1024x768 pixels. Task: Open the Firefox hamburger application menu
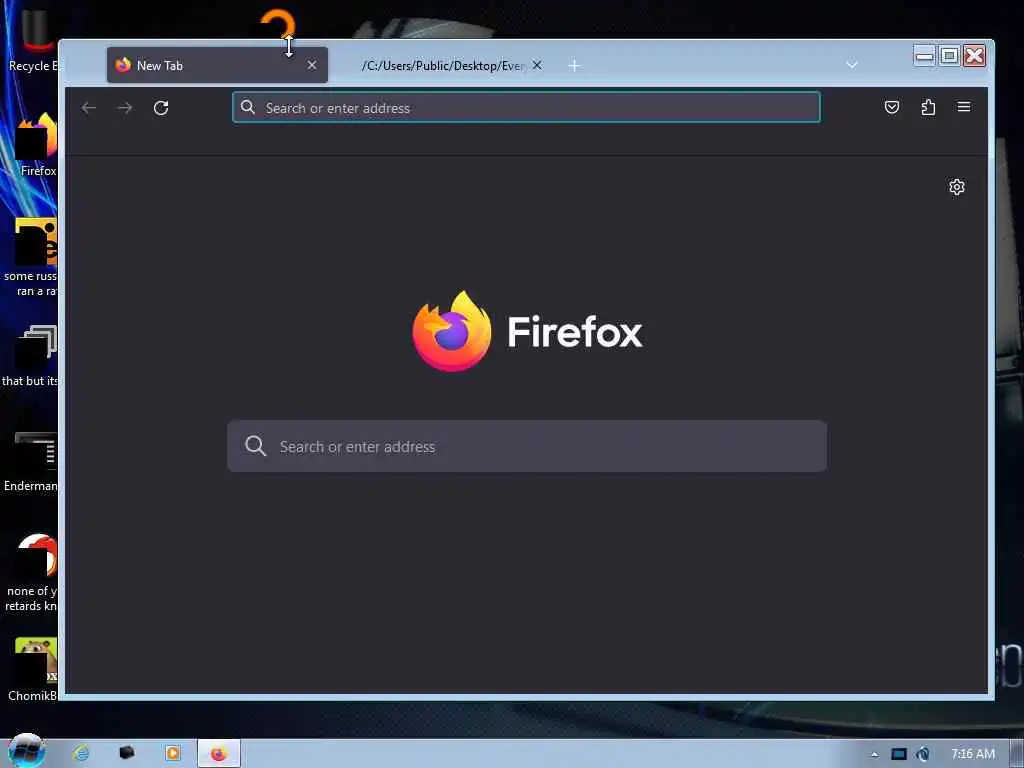coord(964,107)
